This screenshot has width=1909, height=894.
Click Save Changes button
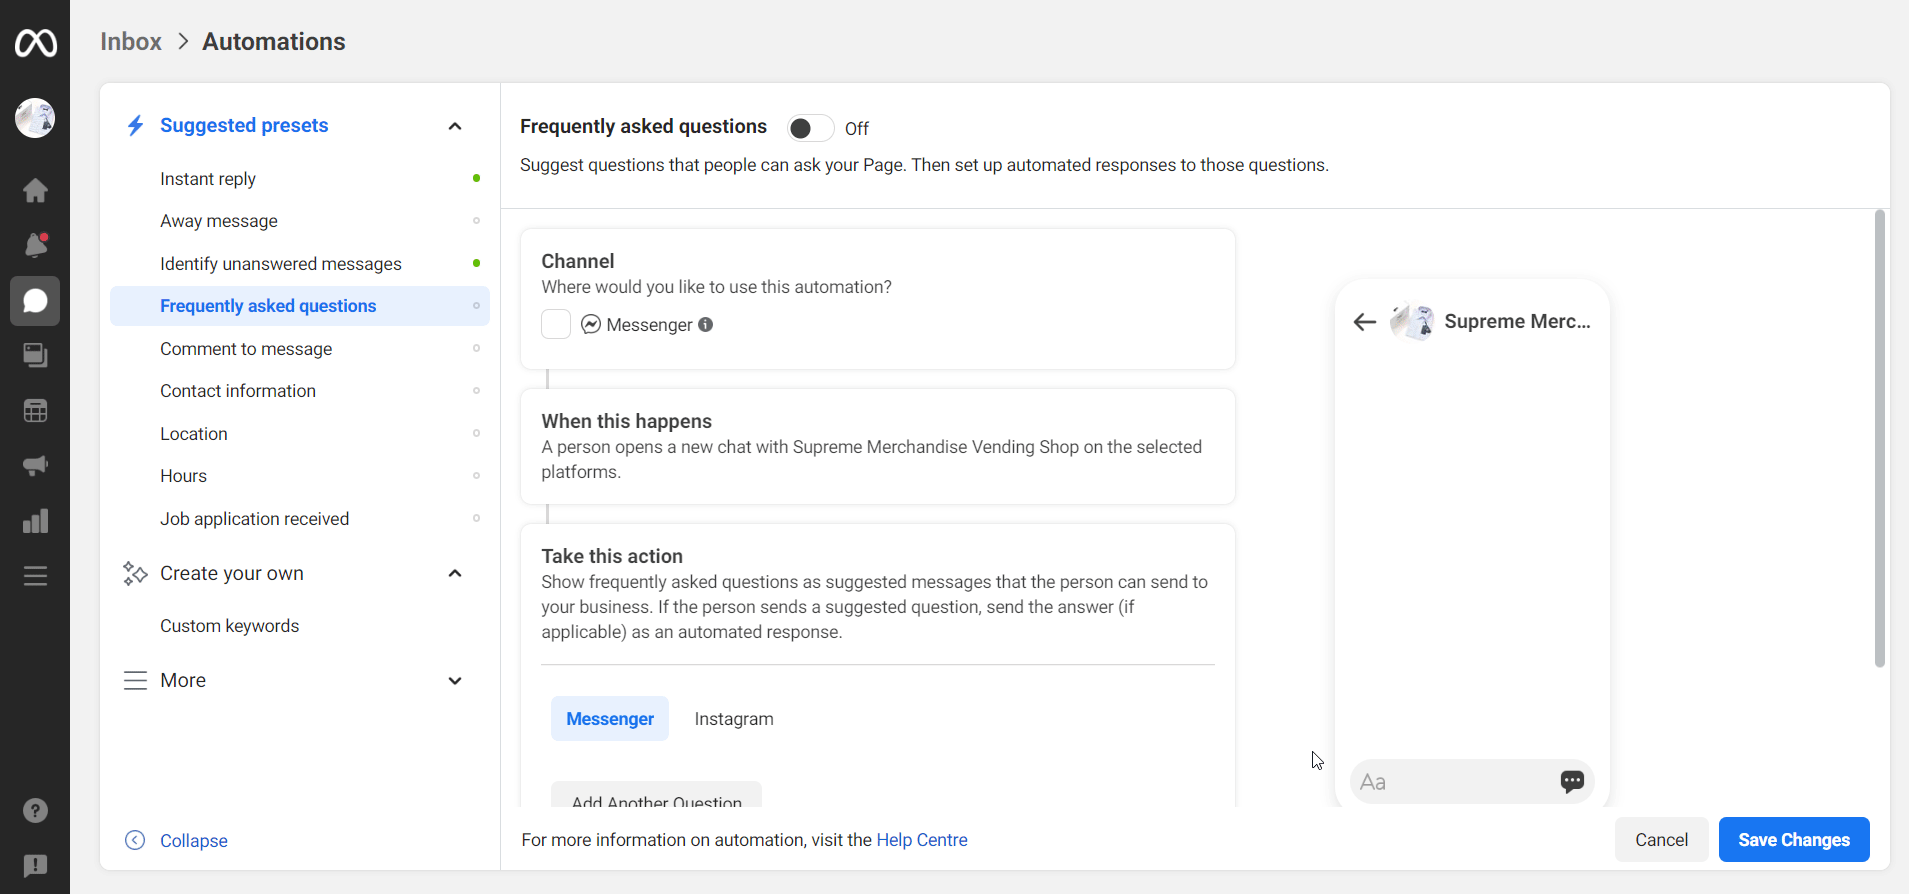tap(1794, 840)
